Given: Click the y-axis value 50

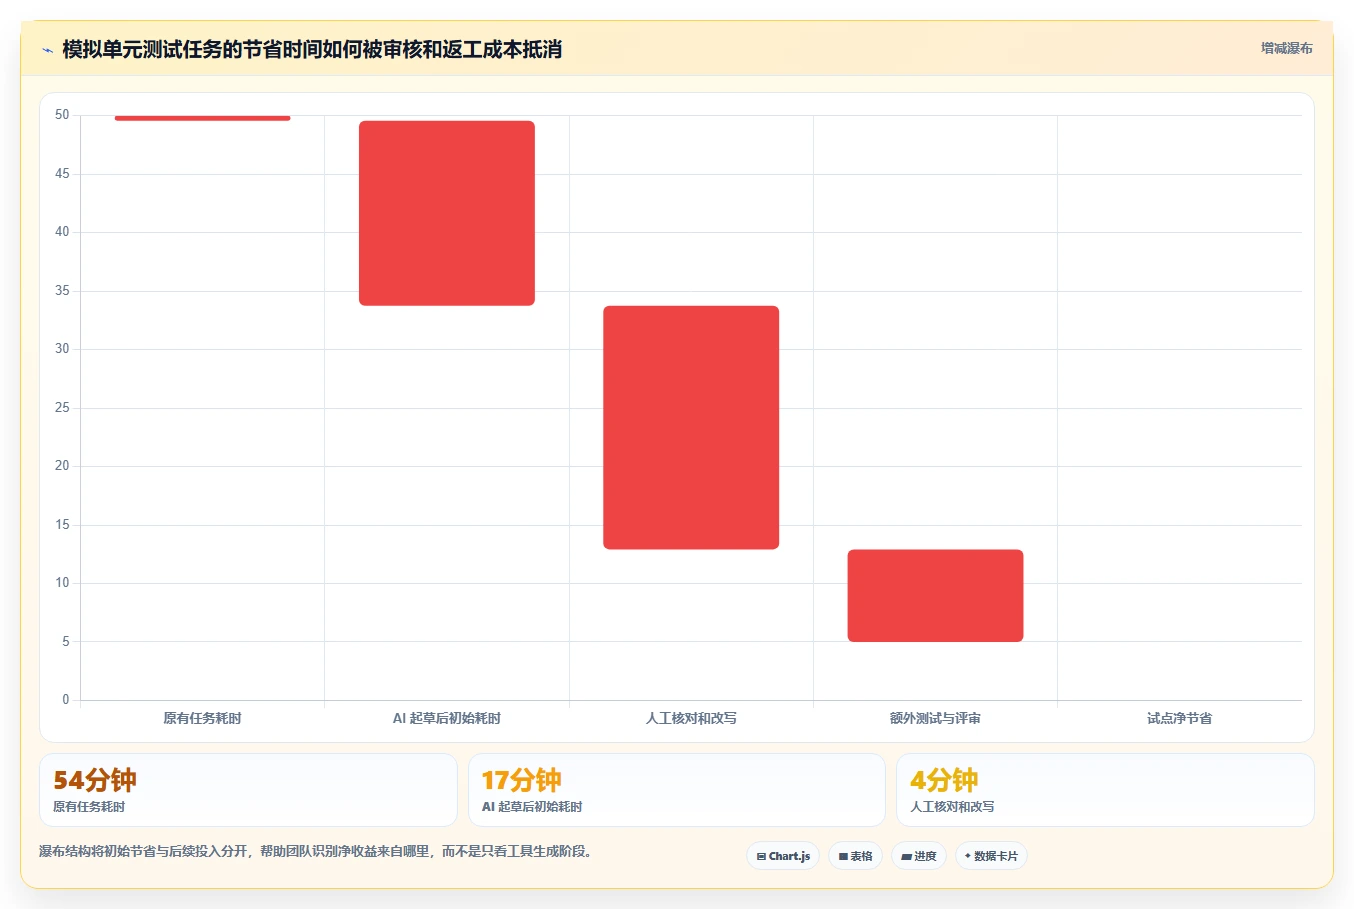Looking at the screenshot, I should pos(62,115).
